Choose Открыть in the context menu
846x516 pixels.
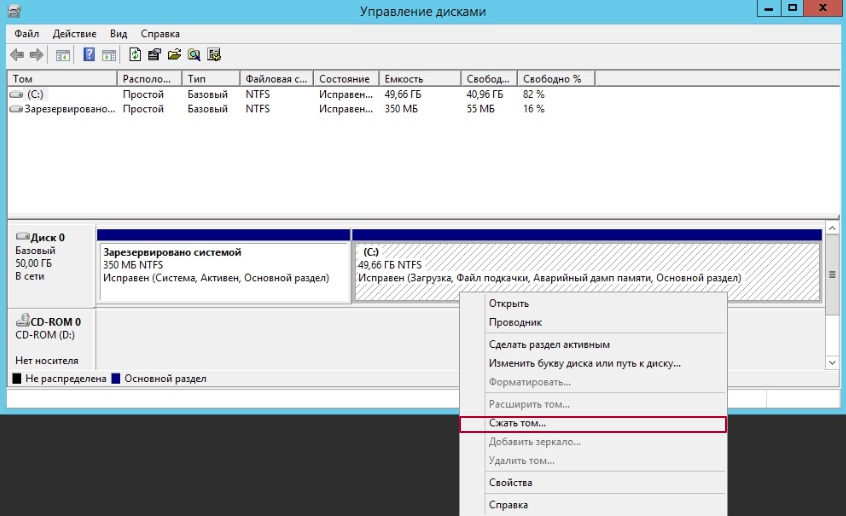593,303
